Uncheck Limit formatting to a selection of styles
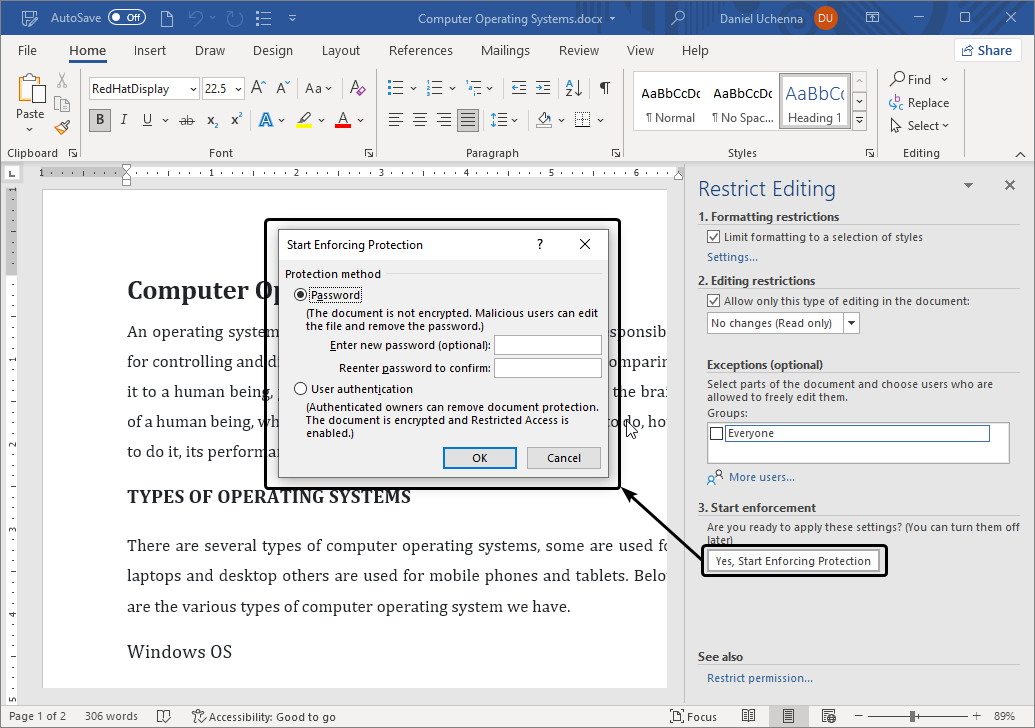This screenshot has width=1035, height=728. tap(714, 237)
